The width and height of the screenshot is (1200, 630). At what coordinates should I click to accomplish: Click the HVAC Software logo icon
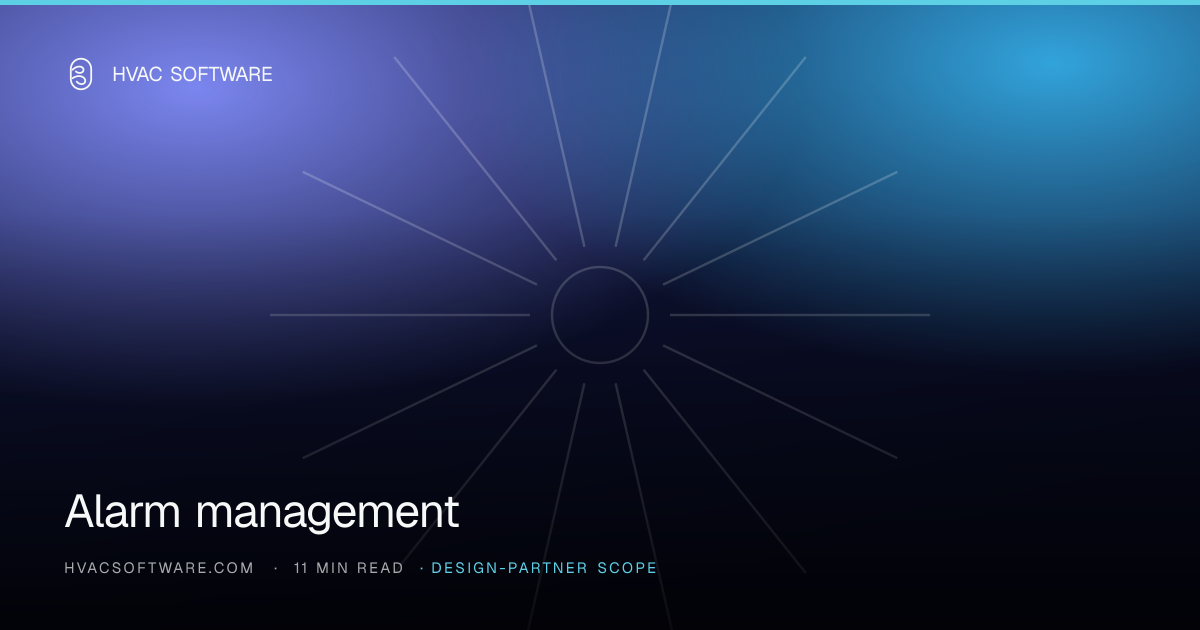click(80, 74)
